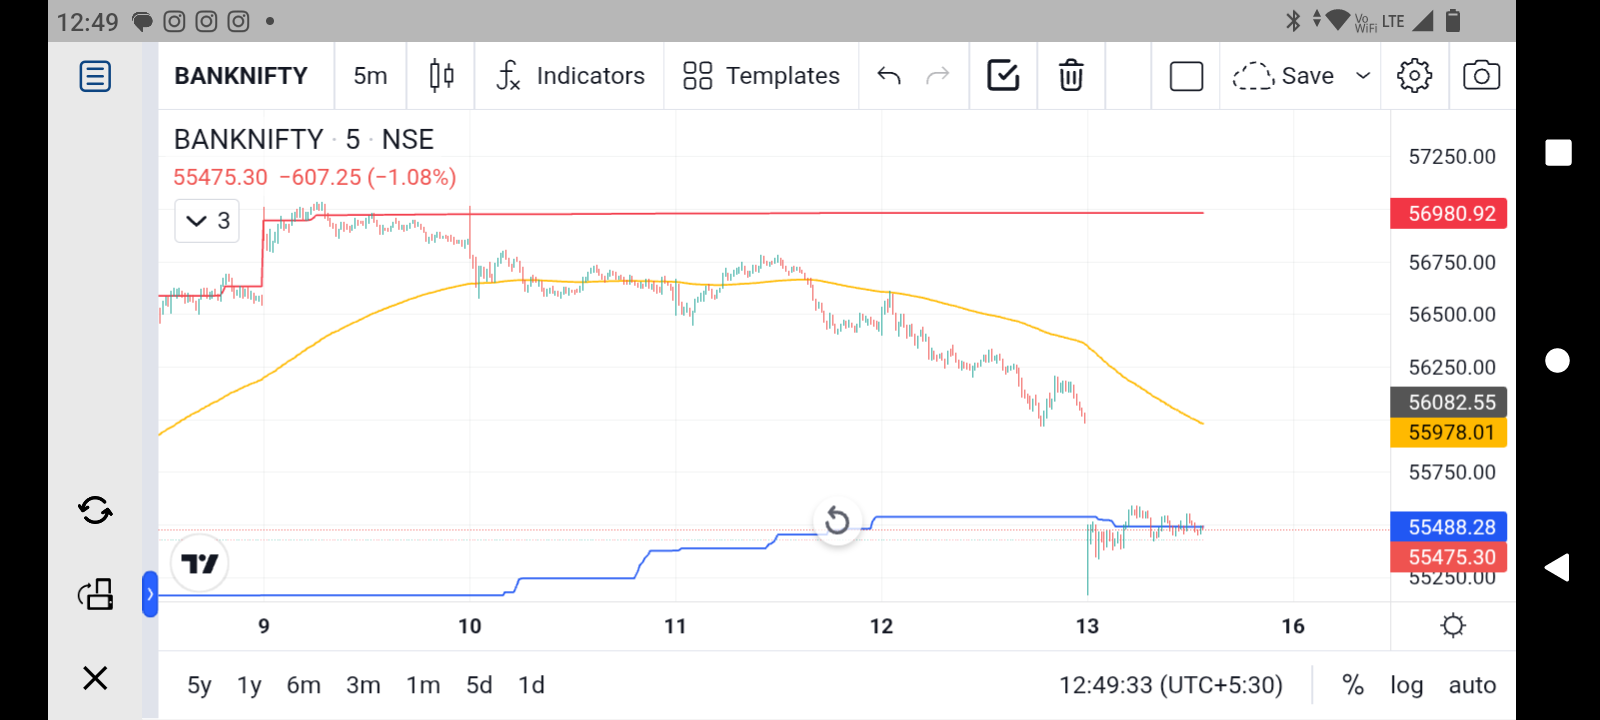The width and height of the screenshot is (1600, 720).
Task: Collapse the indicator legend showing 3
Action: coord(207,221)
